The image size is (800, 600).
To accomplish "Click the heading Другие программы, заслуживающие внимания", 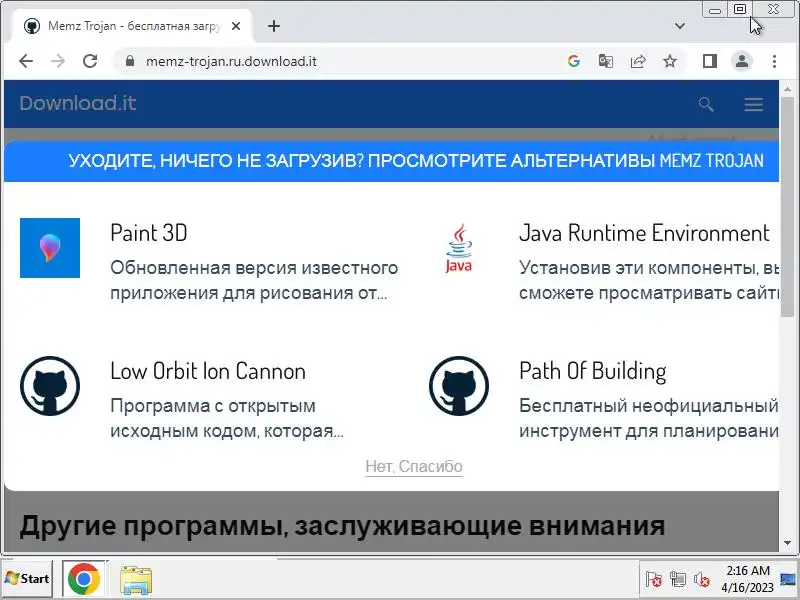I will pyautogui.click(x=342, y=526).
